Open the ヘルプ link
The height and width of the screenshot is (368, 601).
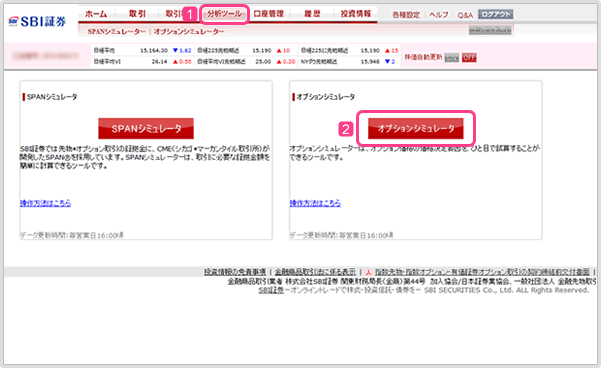(x=439, y=15)
